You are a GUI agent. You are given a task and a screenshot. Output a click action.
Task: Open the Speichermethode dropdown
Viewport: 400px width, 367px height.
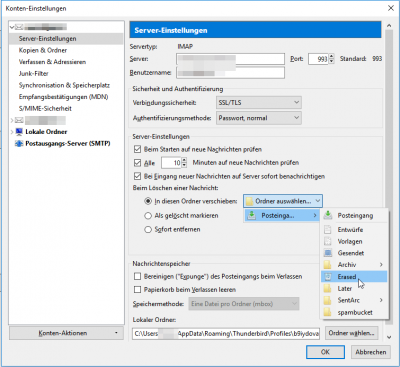pyautogui.click(x=244, y=304)
